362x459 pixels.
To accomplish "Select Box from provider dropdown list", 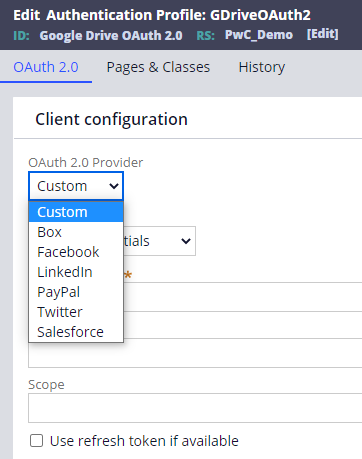I will coord(76,232).
